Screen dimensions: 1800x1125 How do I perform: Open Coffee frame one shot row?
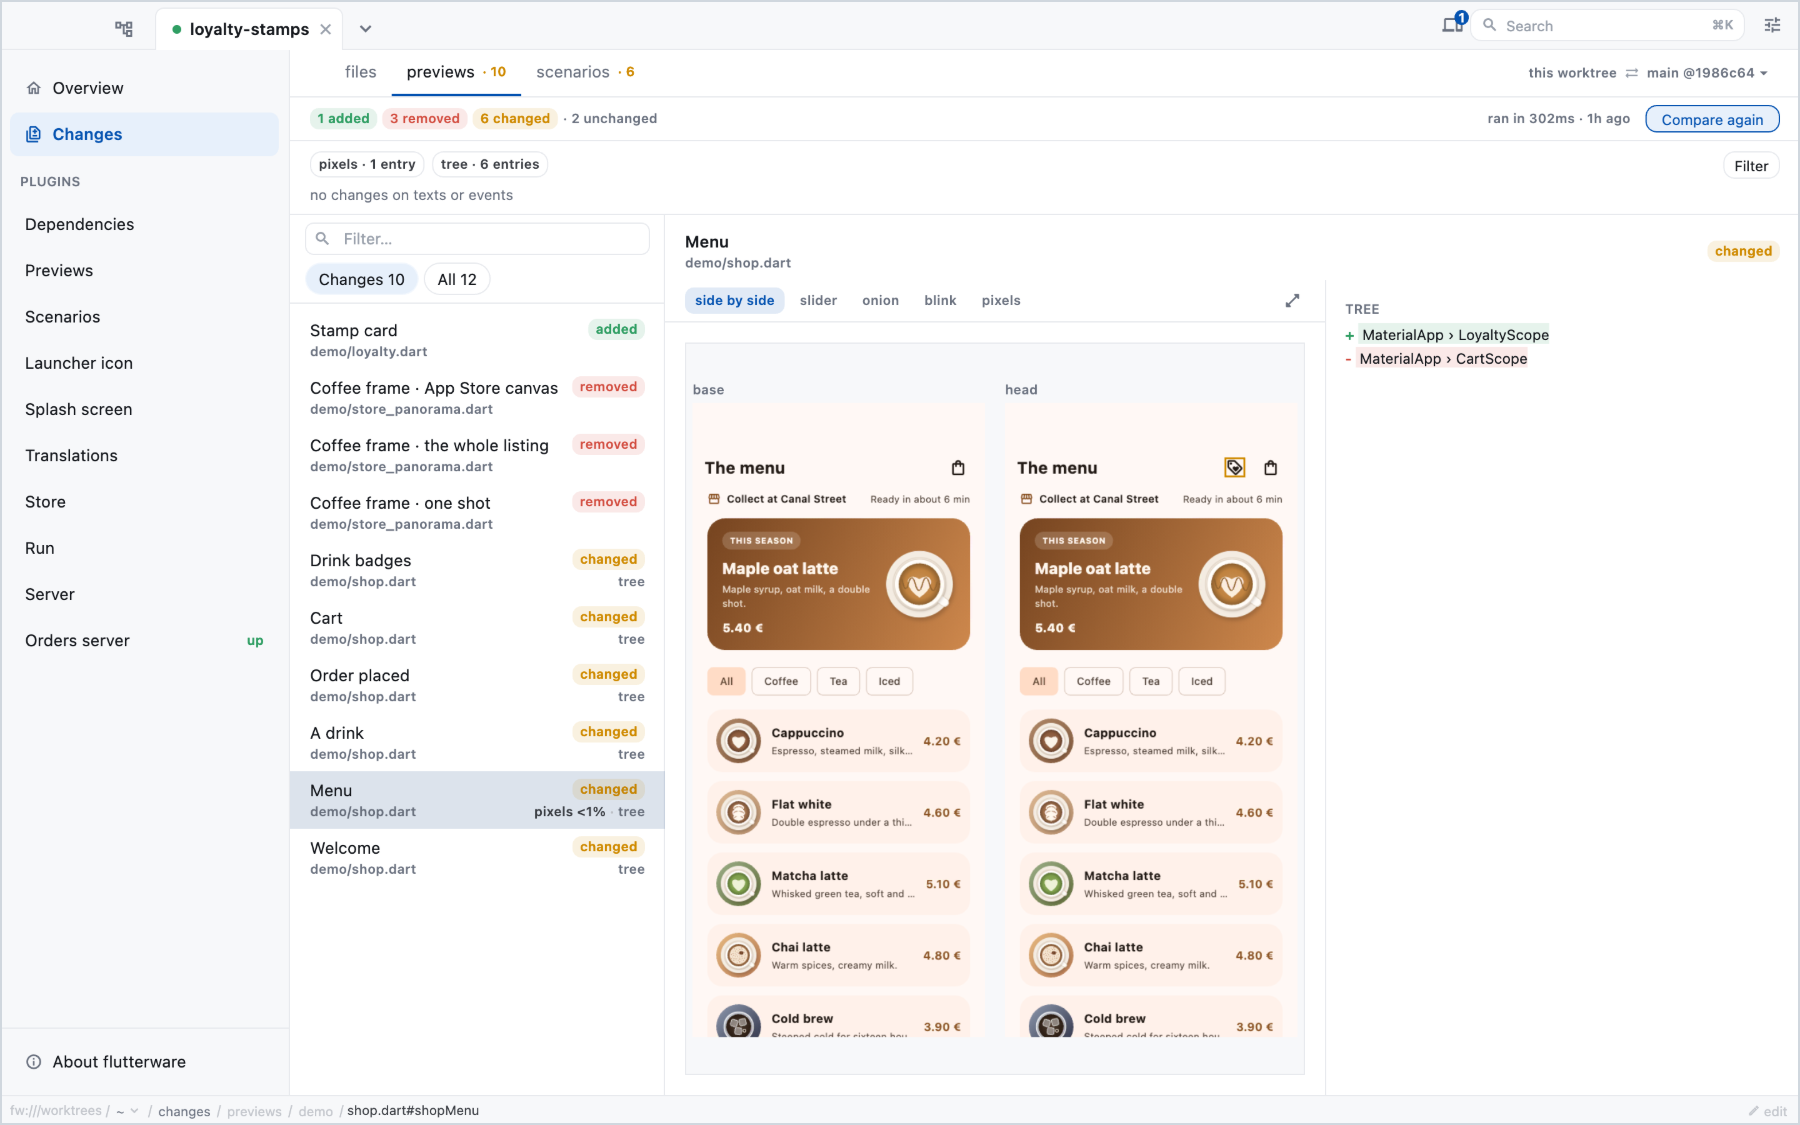477,513
